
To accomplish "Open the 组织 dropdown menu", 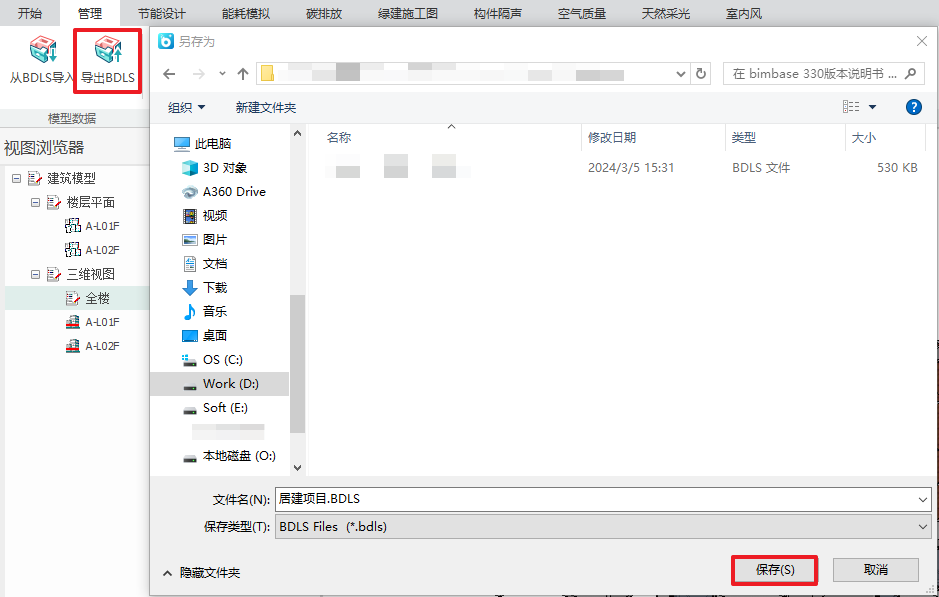I will click(x=186, y=108).
